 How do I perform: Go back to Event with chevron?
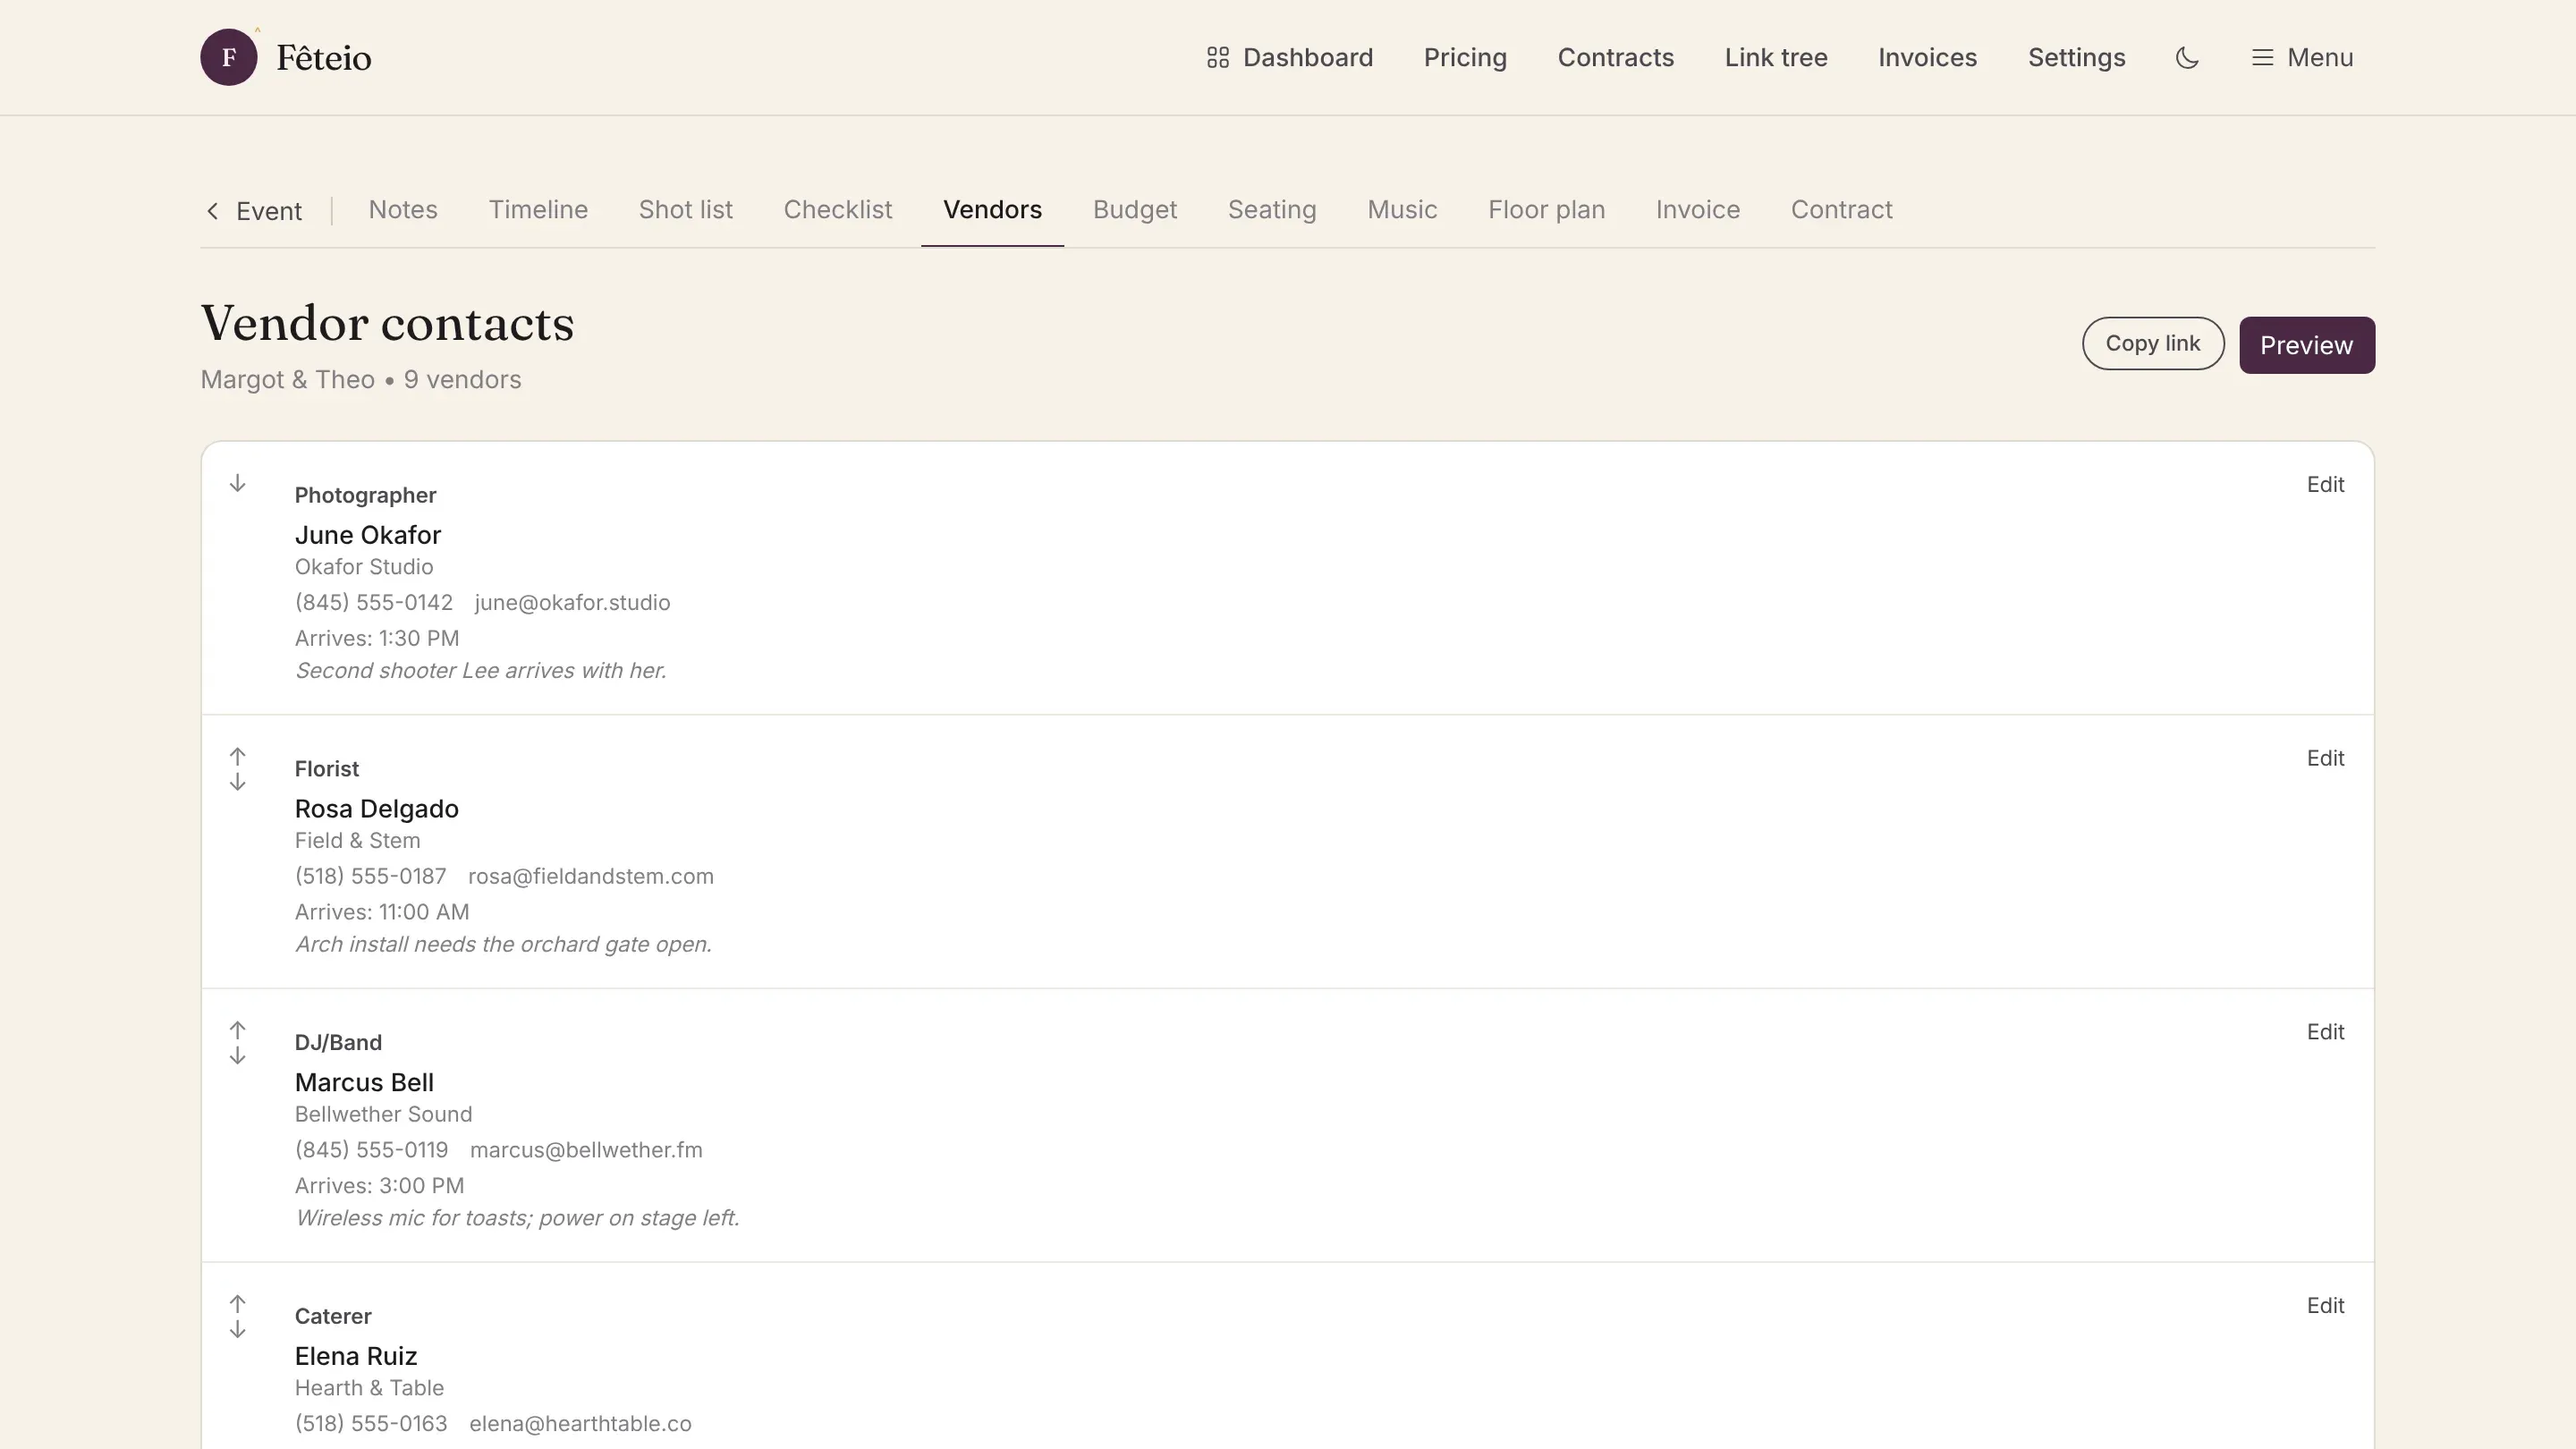(x=254, y=211)
